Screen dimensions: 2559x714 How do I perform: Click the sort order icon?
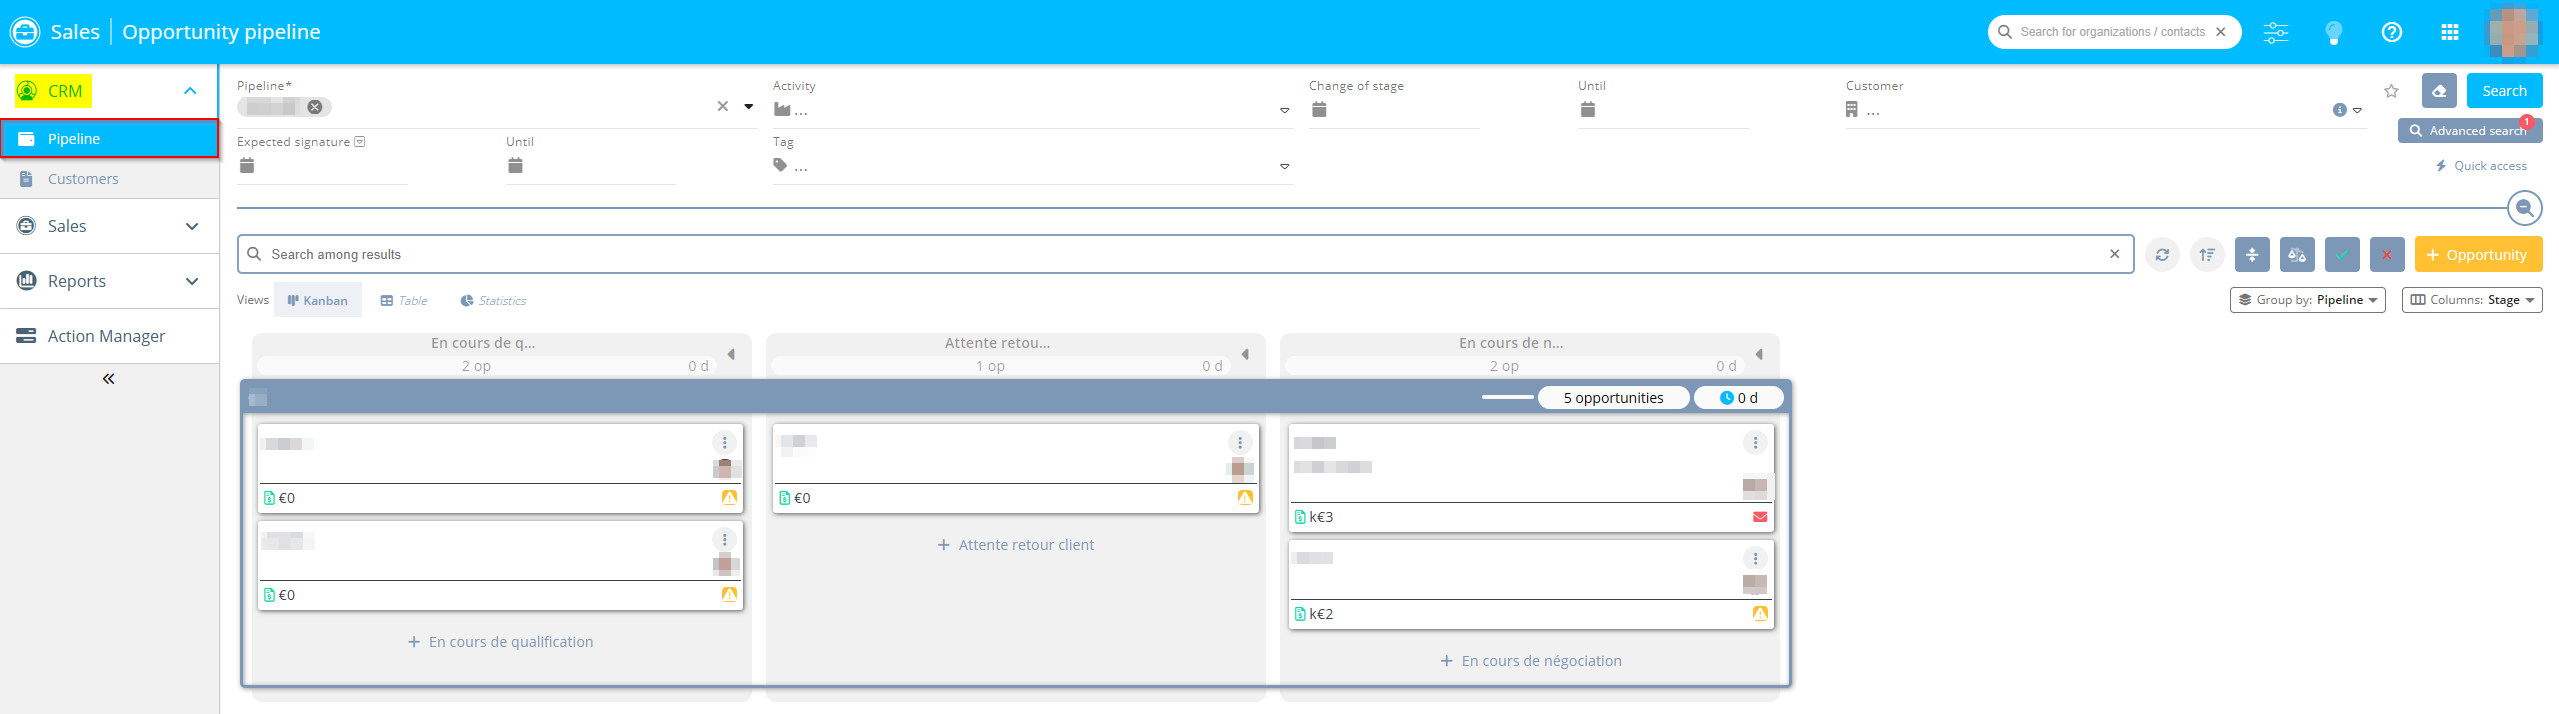2207,255
